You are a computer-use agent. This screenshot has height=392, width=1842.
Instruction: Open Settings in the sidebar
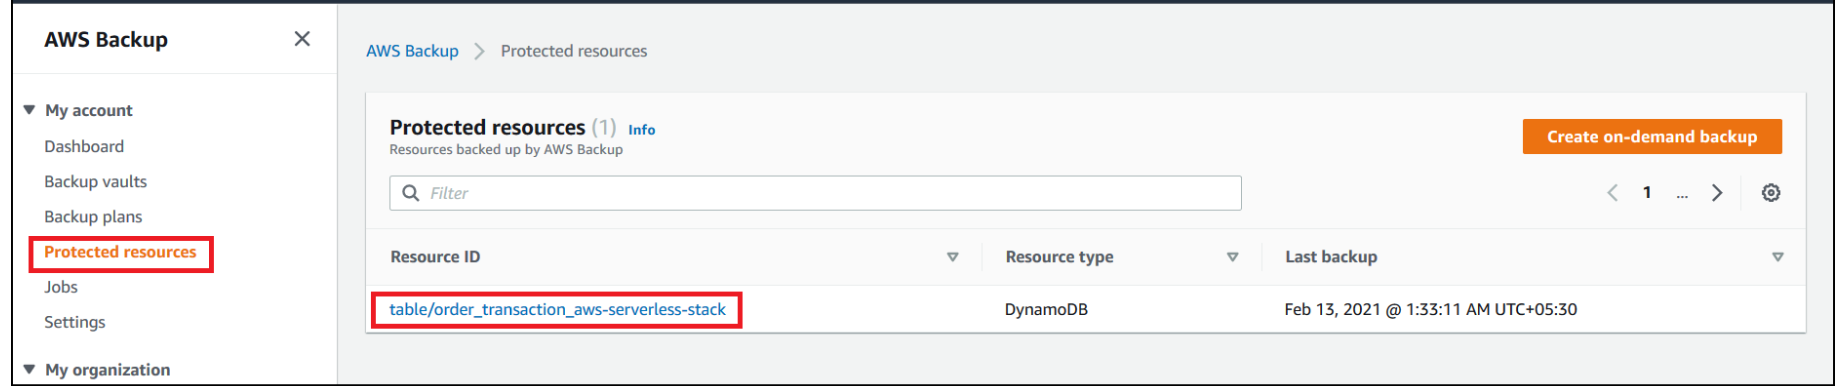click(75, 322)
